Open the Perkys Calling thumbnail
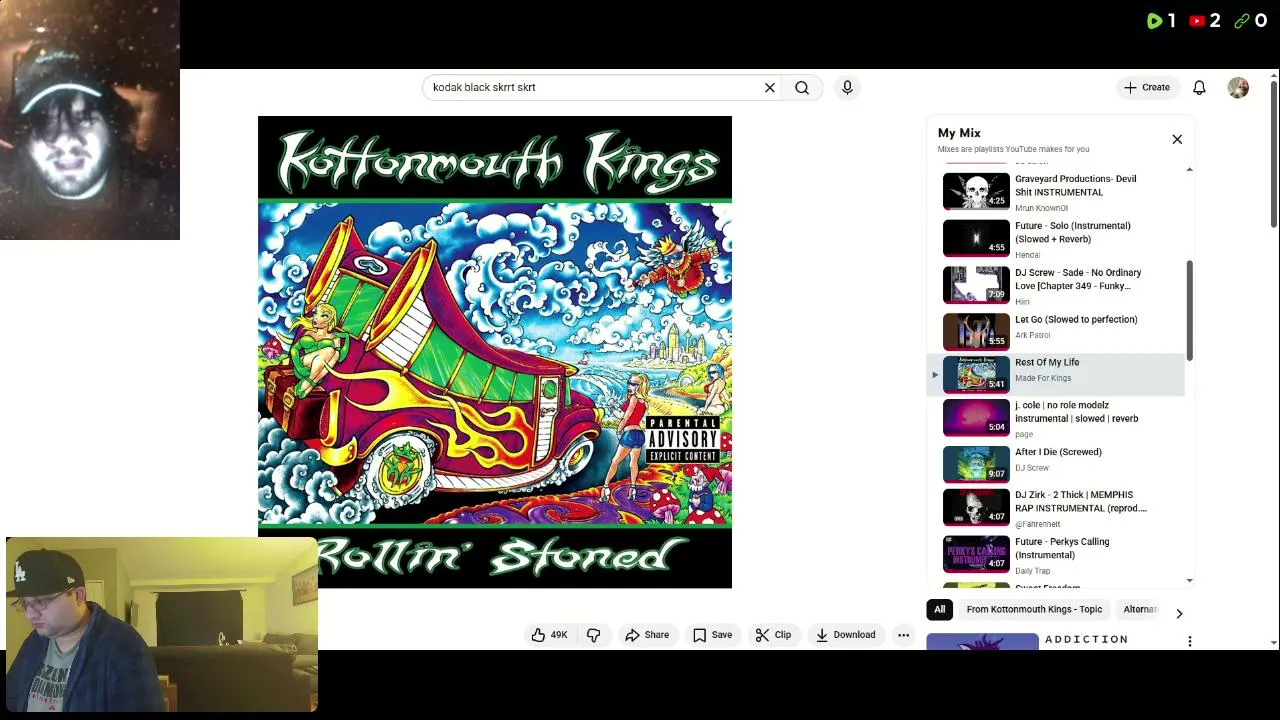Image resolution: width=1280 pixels, height=720 pixels. [976, 554]
